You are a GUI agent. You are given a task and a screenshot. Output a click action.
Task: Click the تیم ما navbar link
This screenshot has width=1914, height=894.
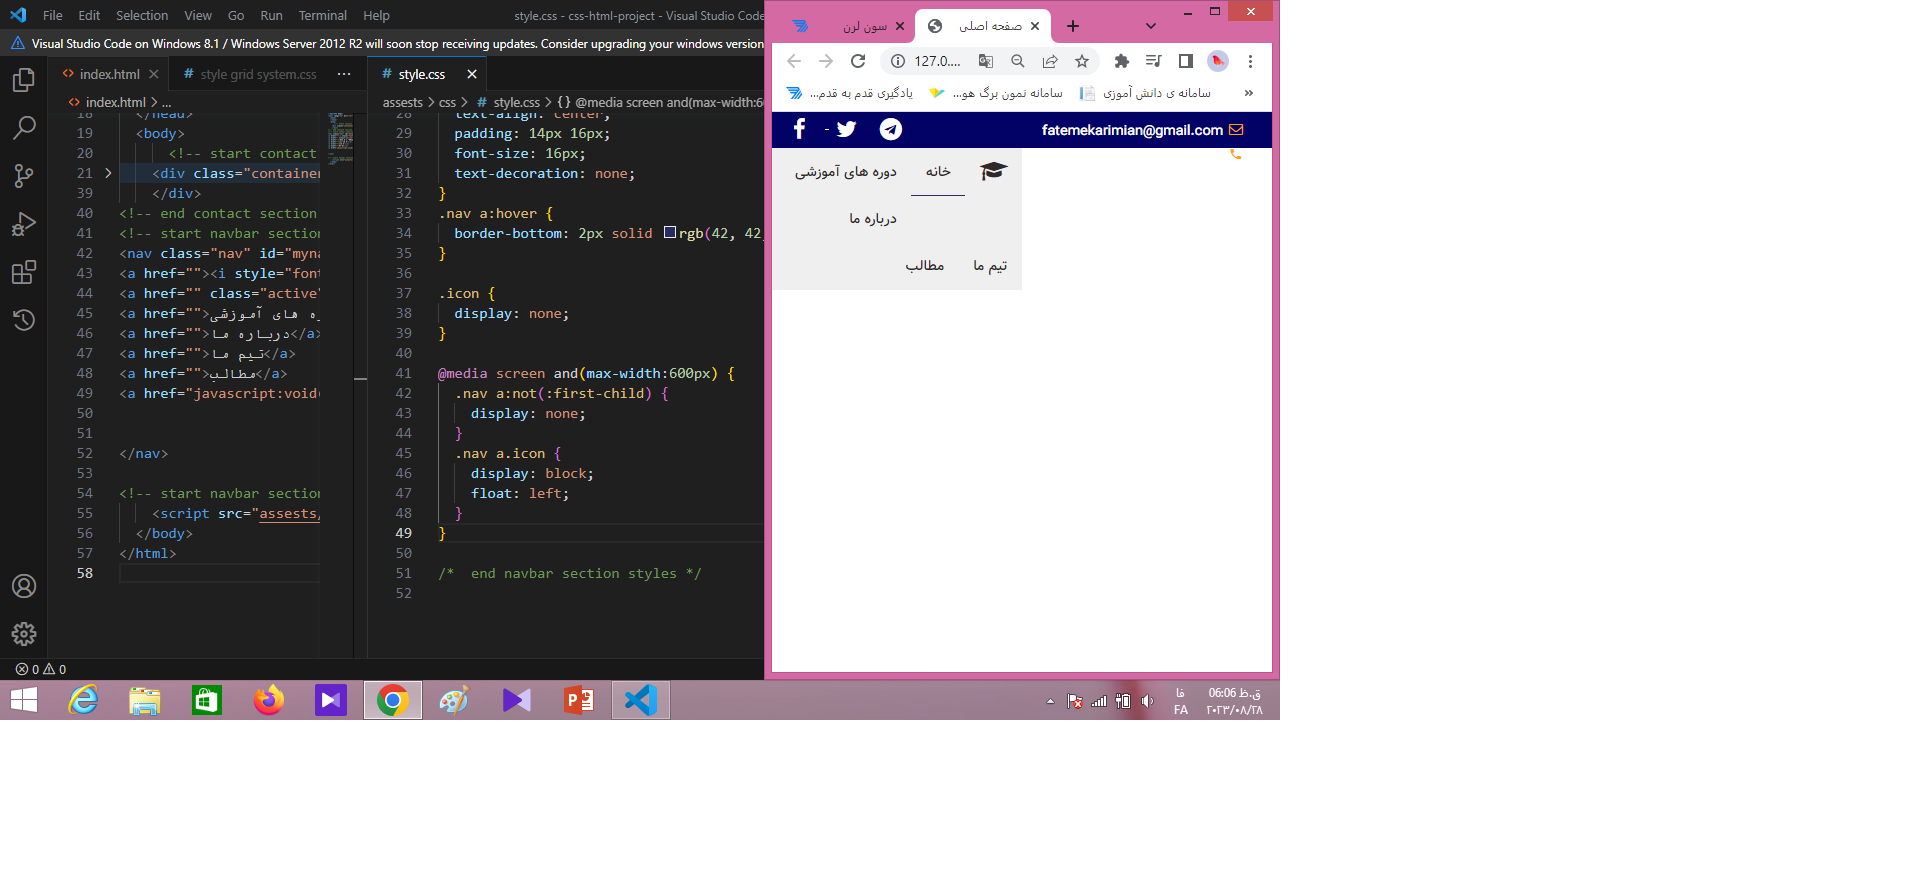[990, 265]
